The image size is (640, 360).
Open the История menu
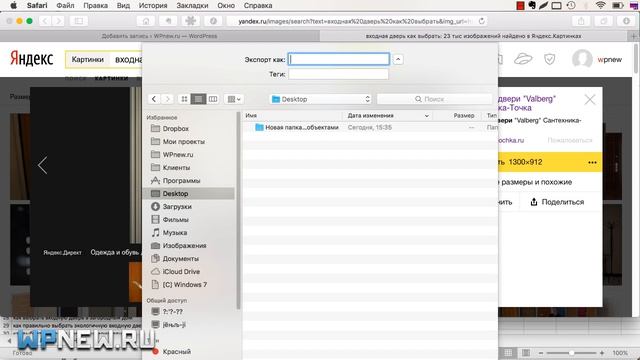153,5
